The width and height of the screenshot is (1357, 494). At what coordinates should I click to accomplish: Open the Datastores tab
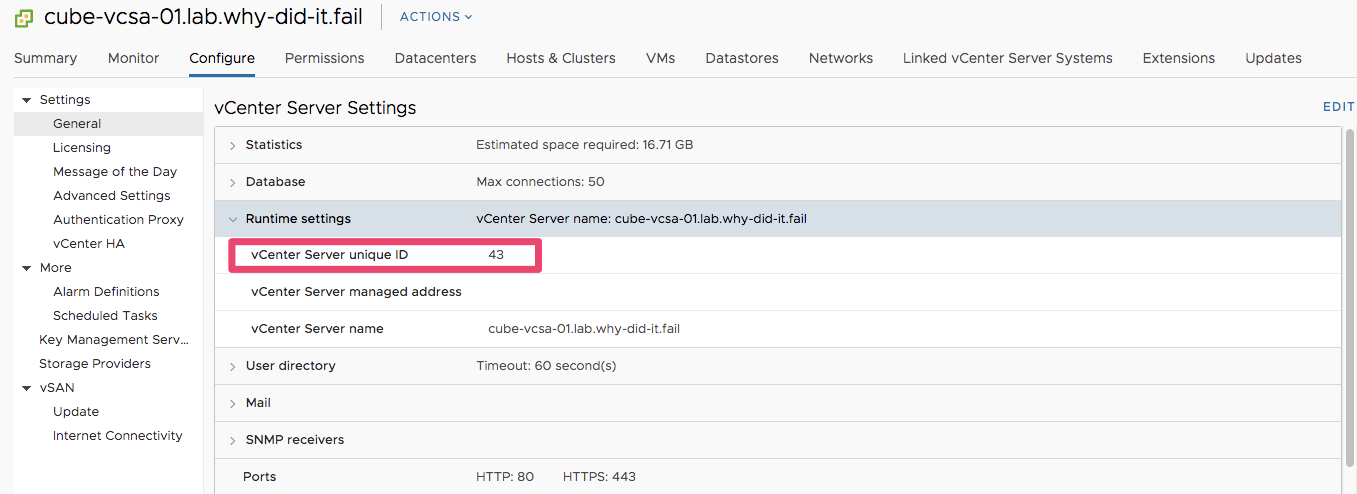point(742,58)
